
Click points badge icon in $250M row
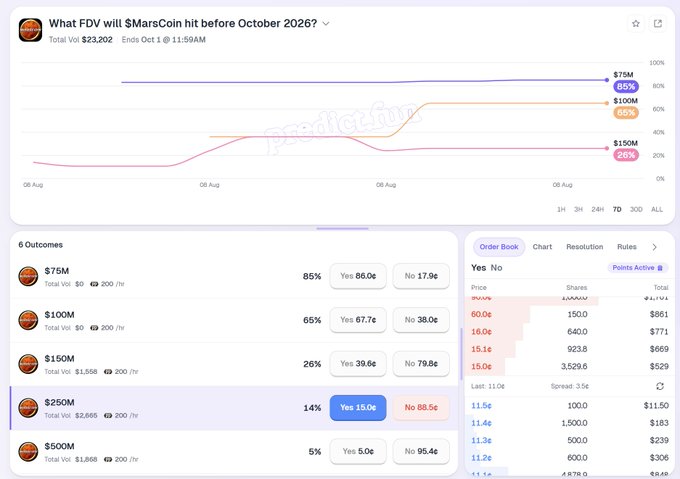coord(108,415)
